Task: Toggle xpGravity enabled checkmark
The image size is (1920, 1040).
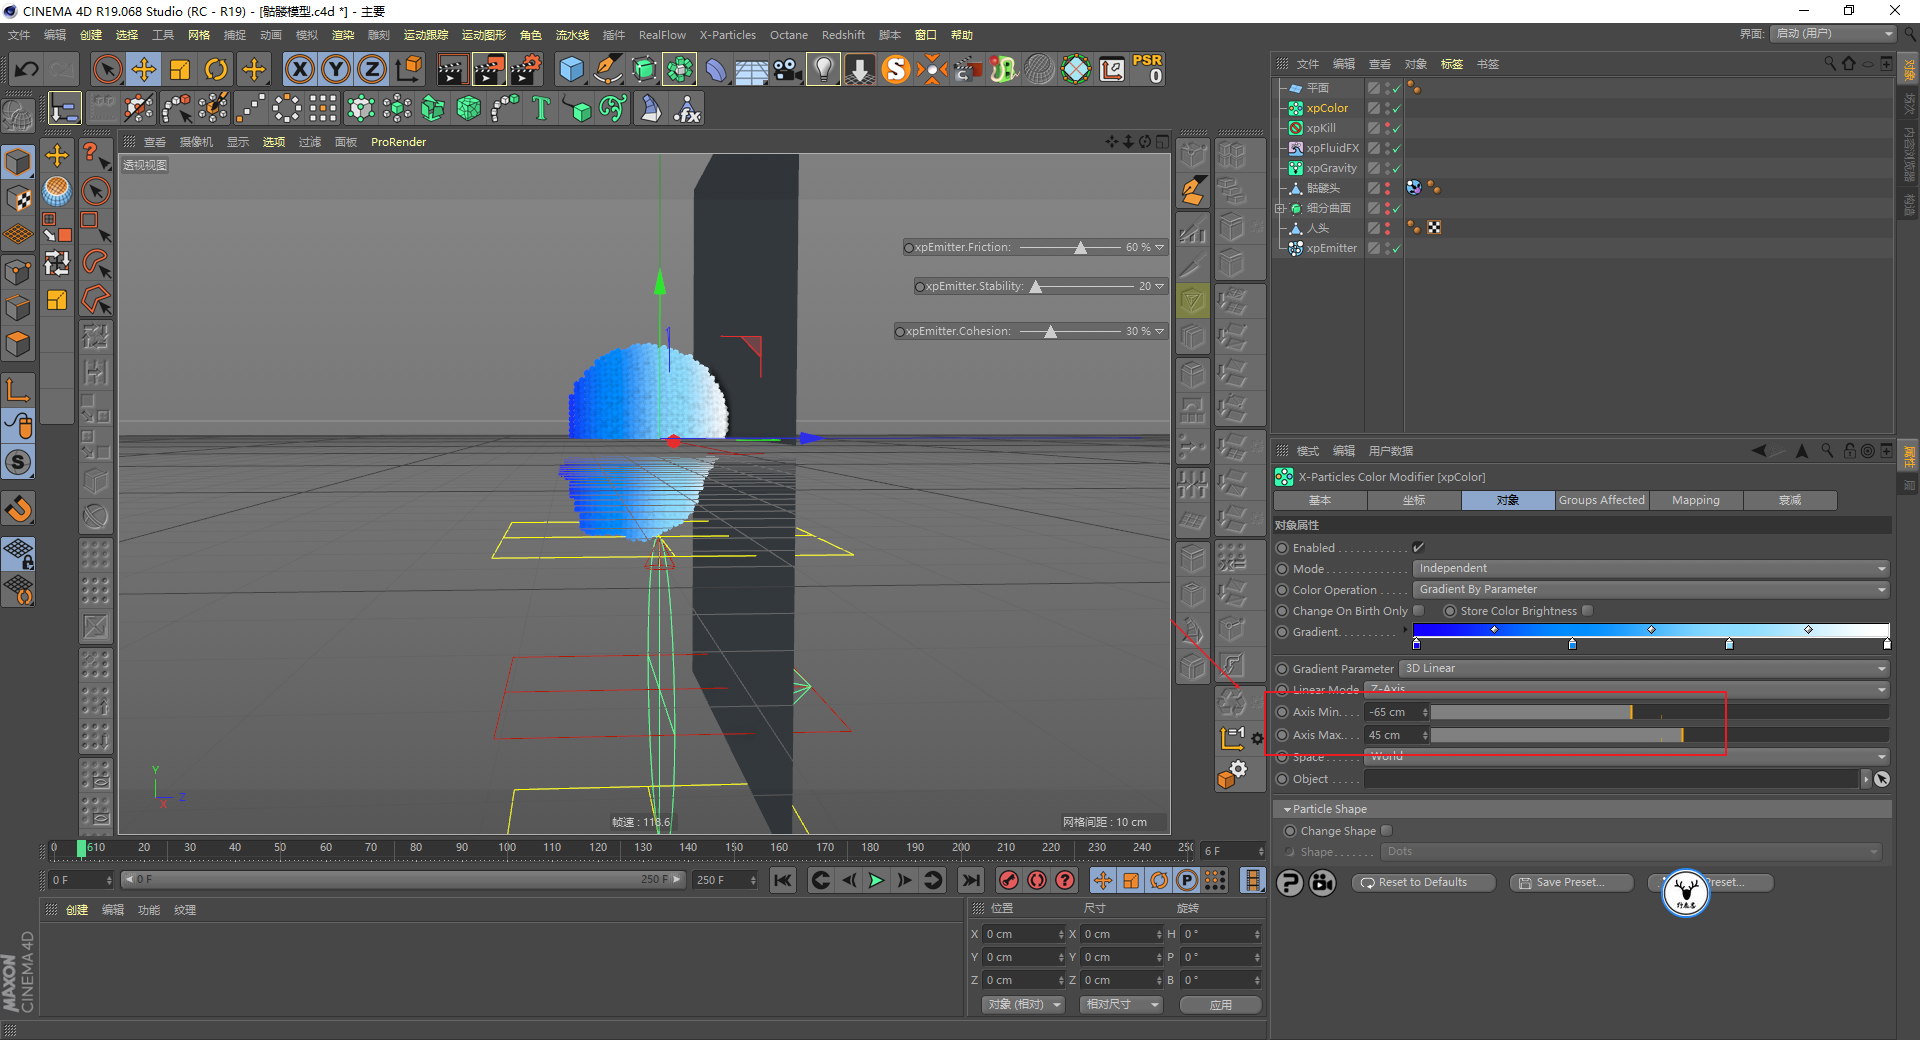Action: 1396,168
